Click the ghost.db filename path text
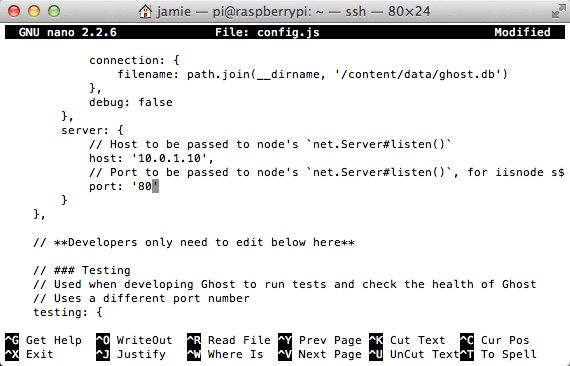Screen dimensions: 570x366 pos(421,75)
